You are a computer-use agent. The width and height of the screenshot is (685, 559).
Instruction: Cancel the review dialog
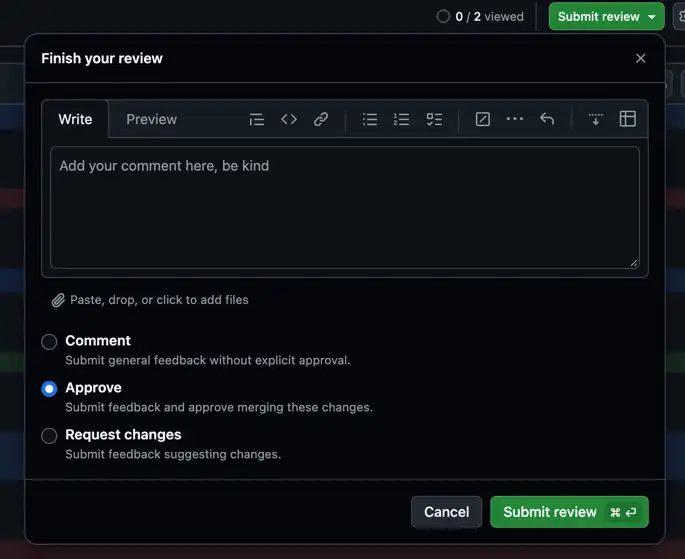(446, 512)
